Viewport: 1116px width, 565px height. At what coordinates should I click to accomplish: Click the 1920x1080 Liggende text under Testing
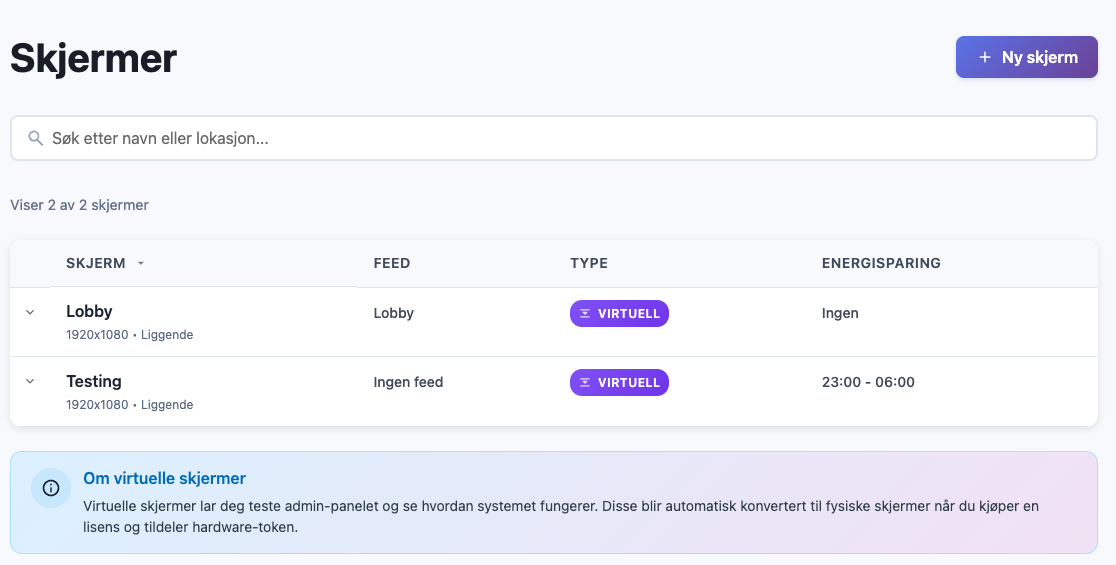tap(130, 405)
